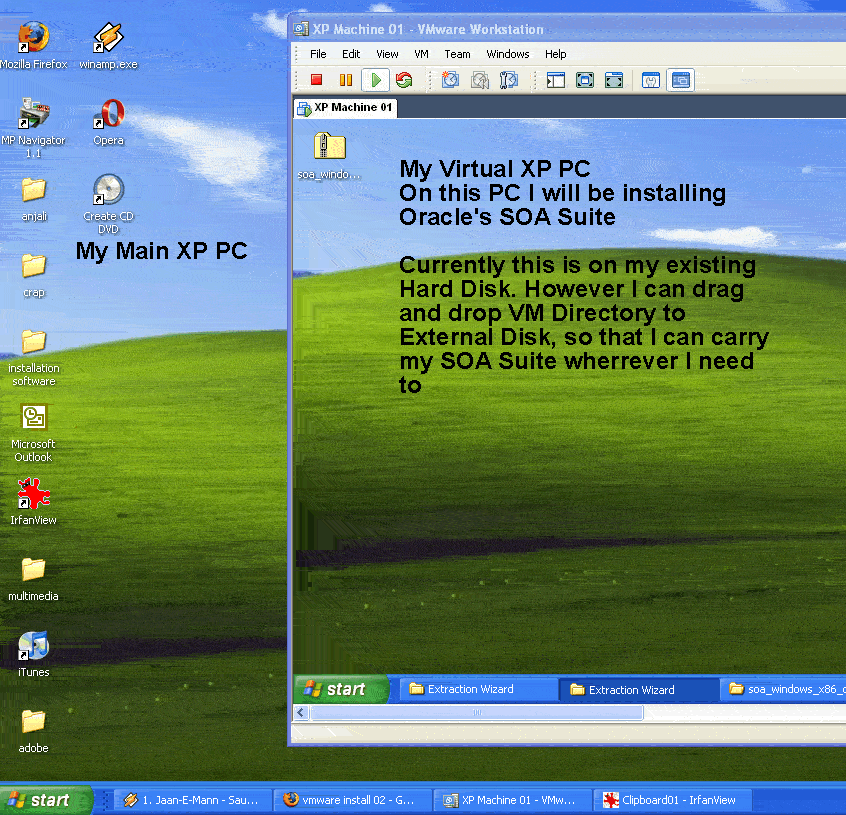Image resolution: width=846 pixels, height=815 pixels.
Task: Select the MP Navigator 1.1 desktop icon
Action: pos(33,128)
